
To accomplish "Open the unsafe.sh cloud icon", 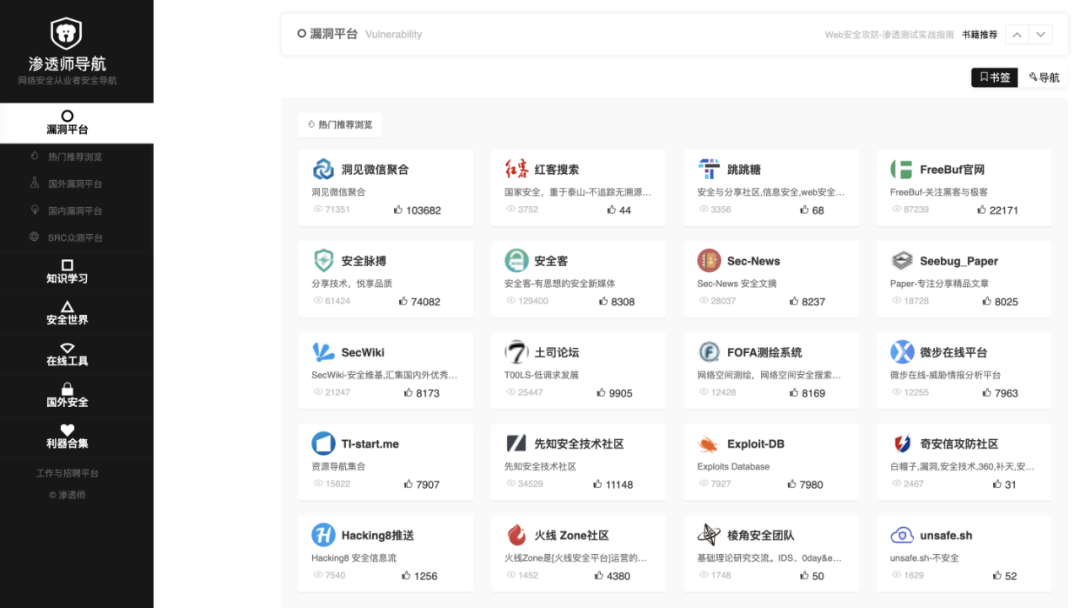I will click(902, 535).
